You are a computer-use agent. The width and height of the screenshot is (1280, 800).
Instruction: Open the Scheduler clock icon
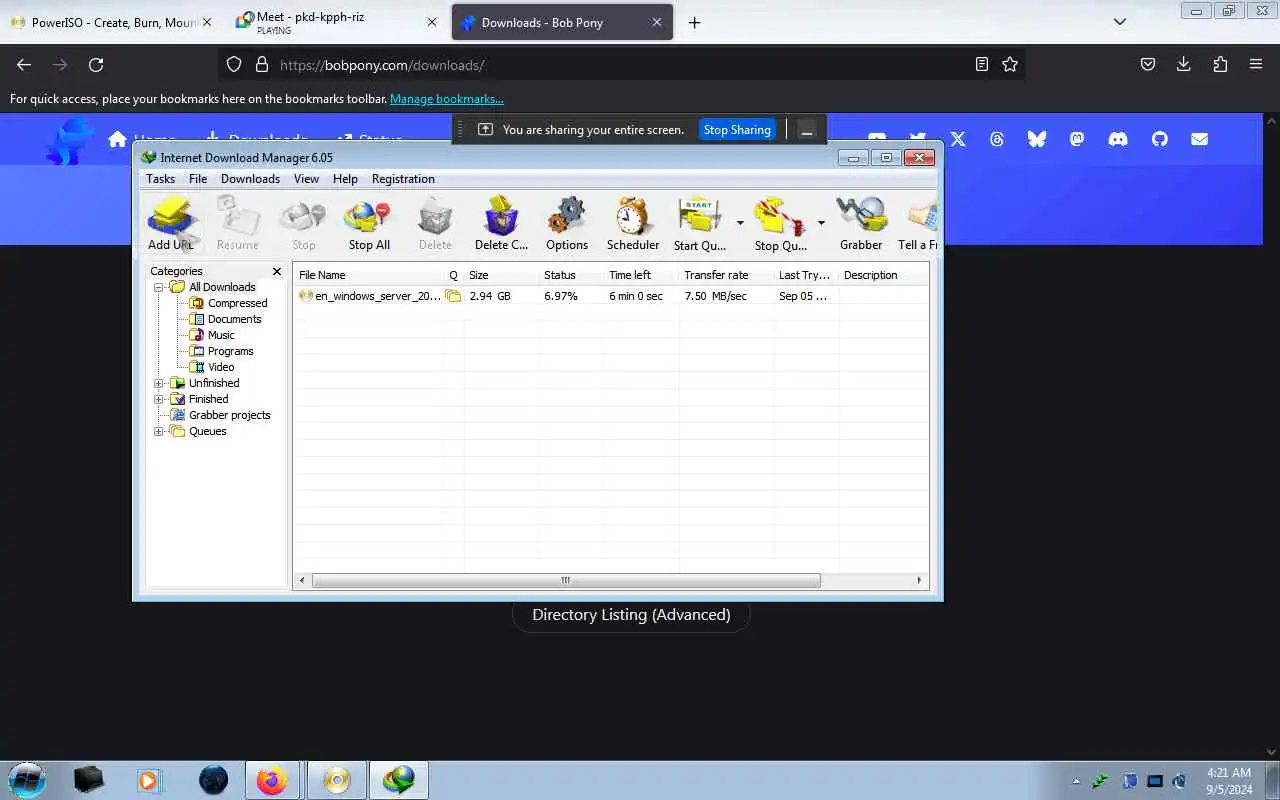pyautogui.click(x=633, y=223)
